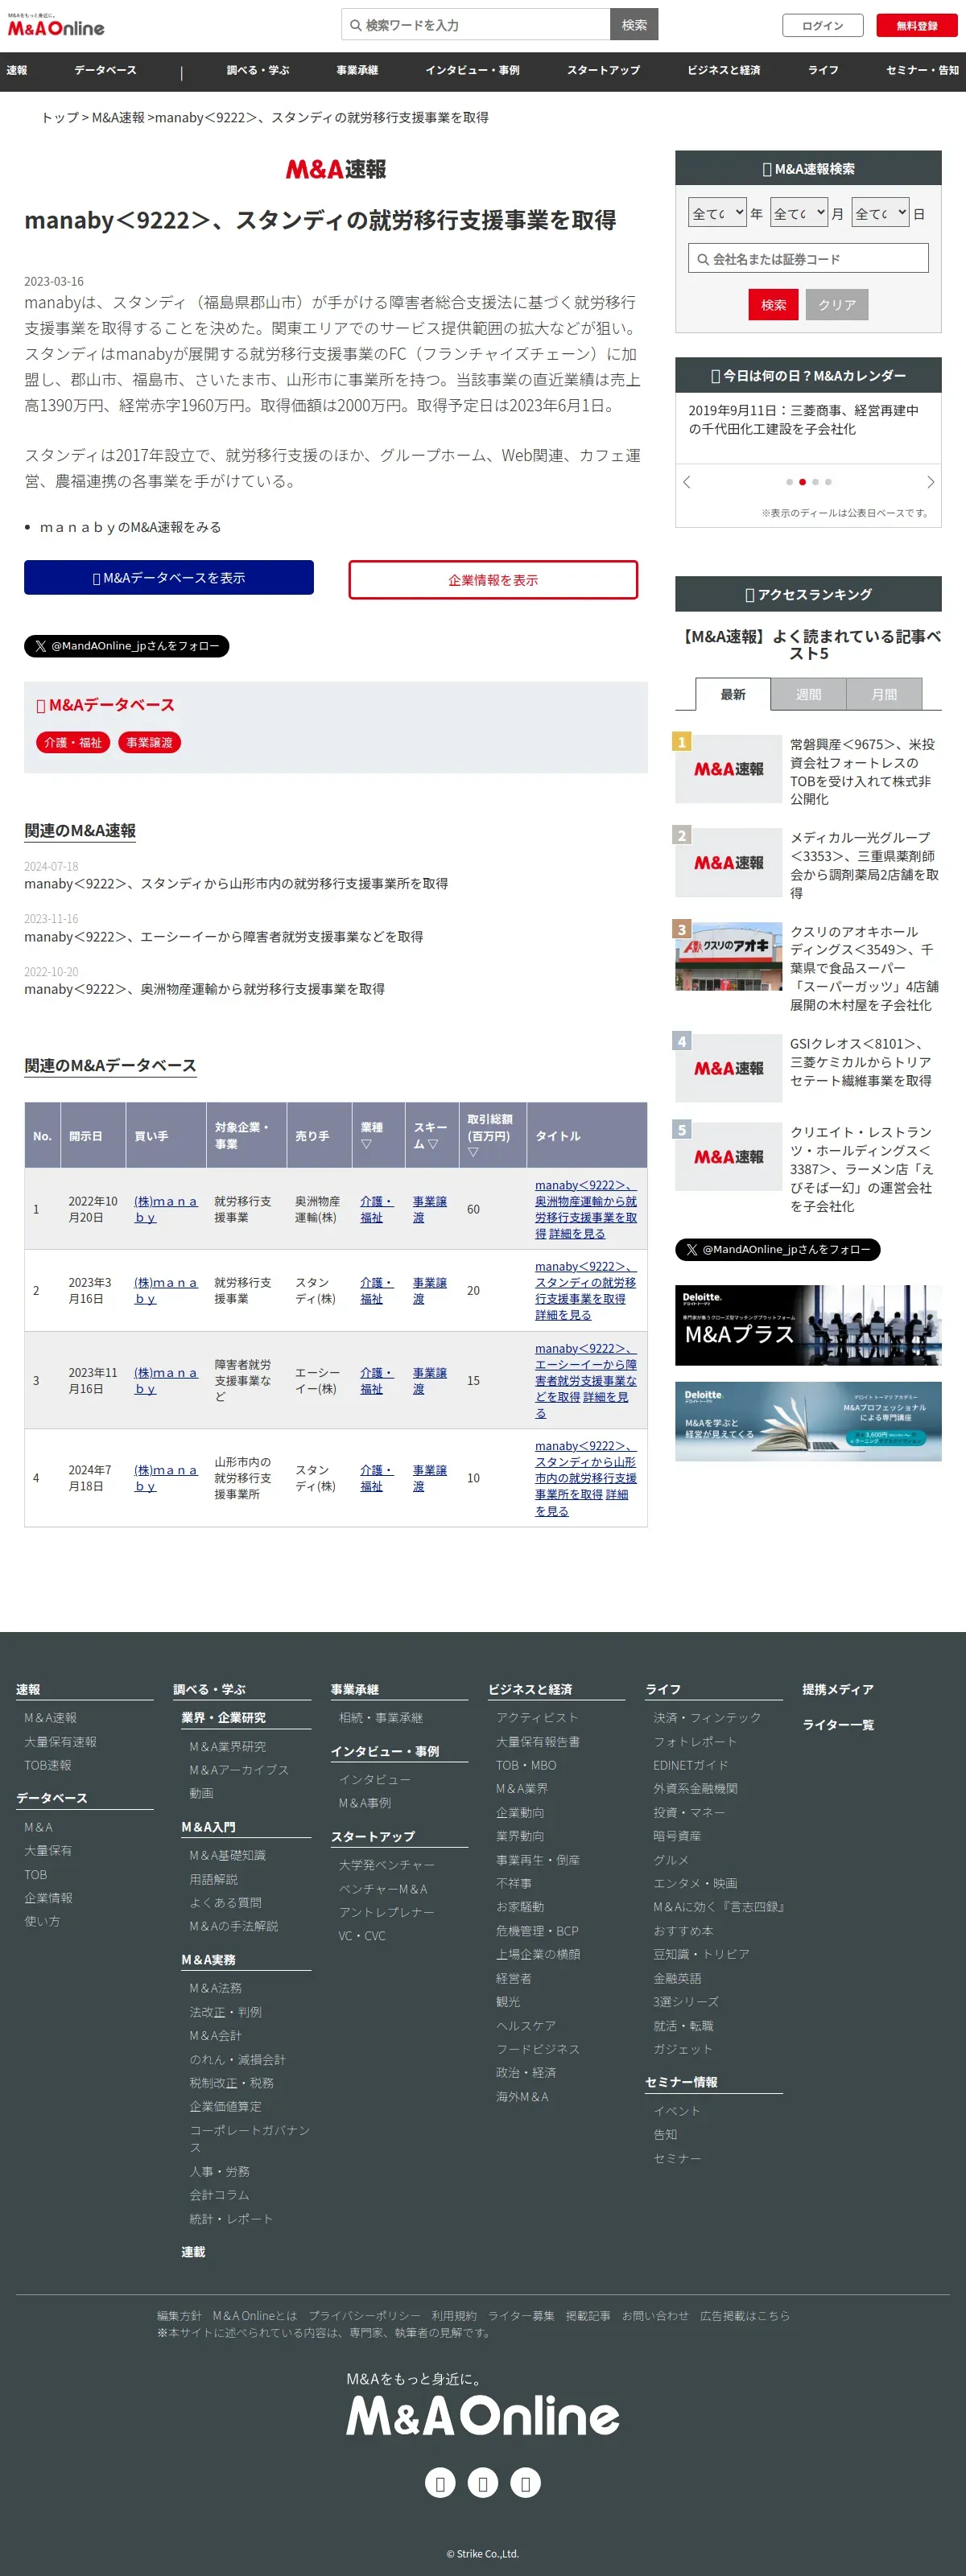Click プライバシーポリシー in the footer
The width and height of the screenshot is (966, 2576).
pyautogui.click(x=364, y=2316)
